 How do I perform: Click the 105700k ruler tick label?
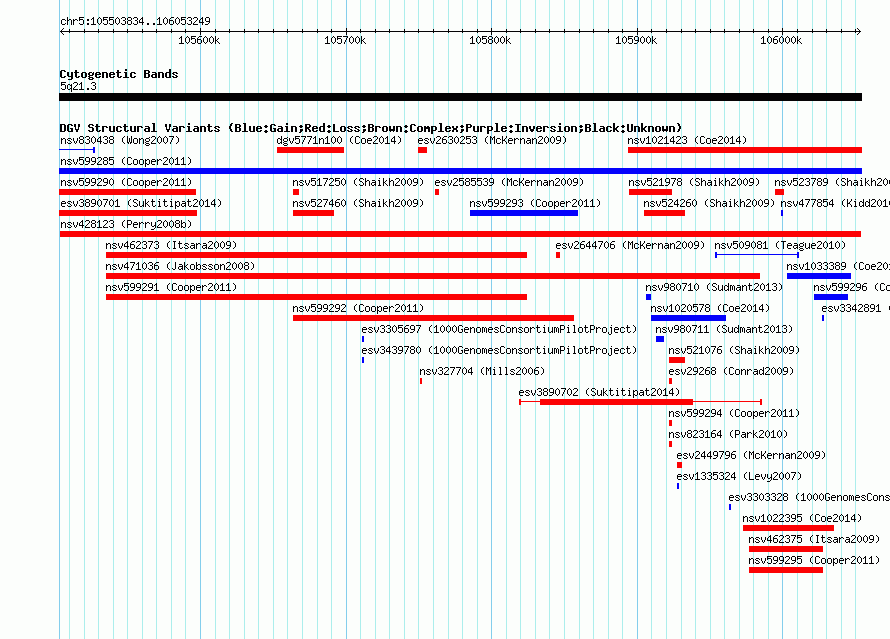(x=345, y=40)
